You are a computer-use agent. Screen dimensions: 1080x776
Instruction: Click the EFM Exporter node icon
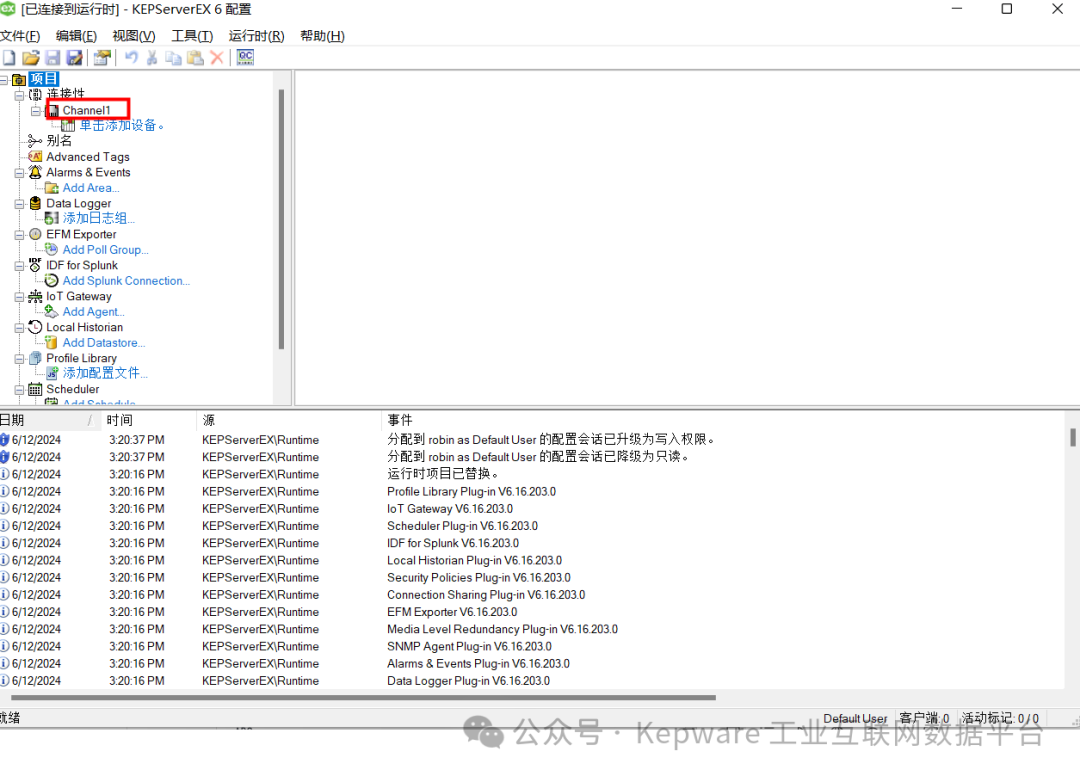35,234
